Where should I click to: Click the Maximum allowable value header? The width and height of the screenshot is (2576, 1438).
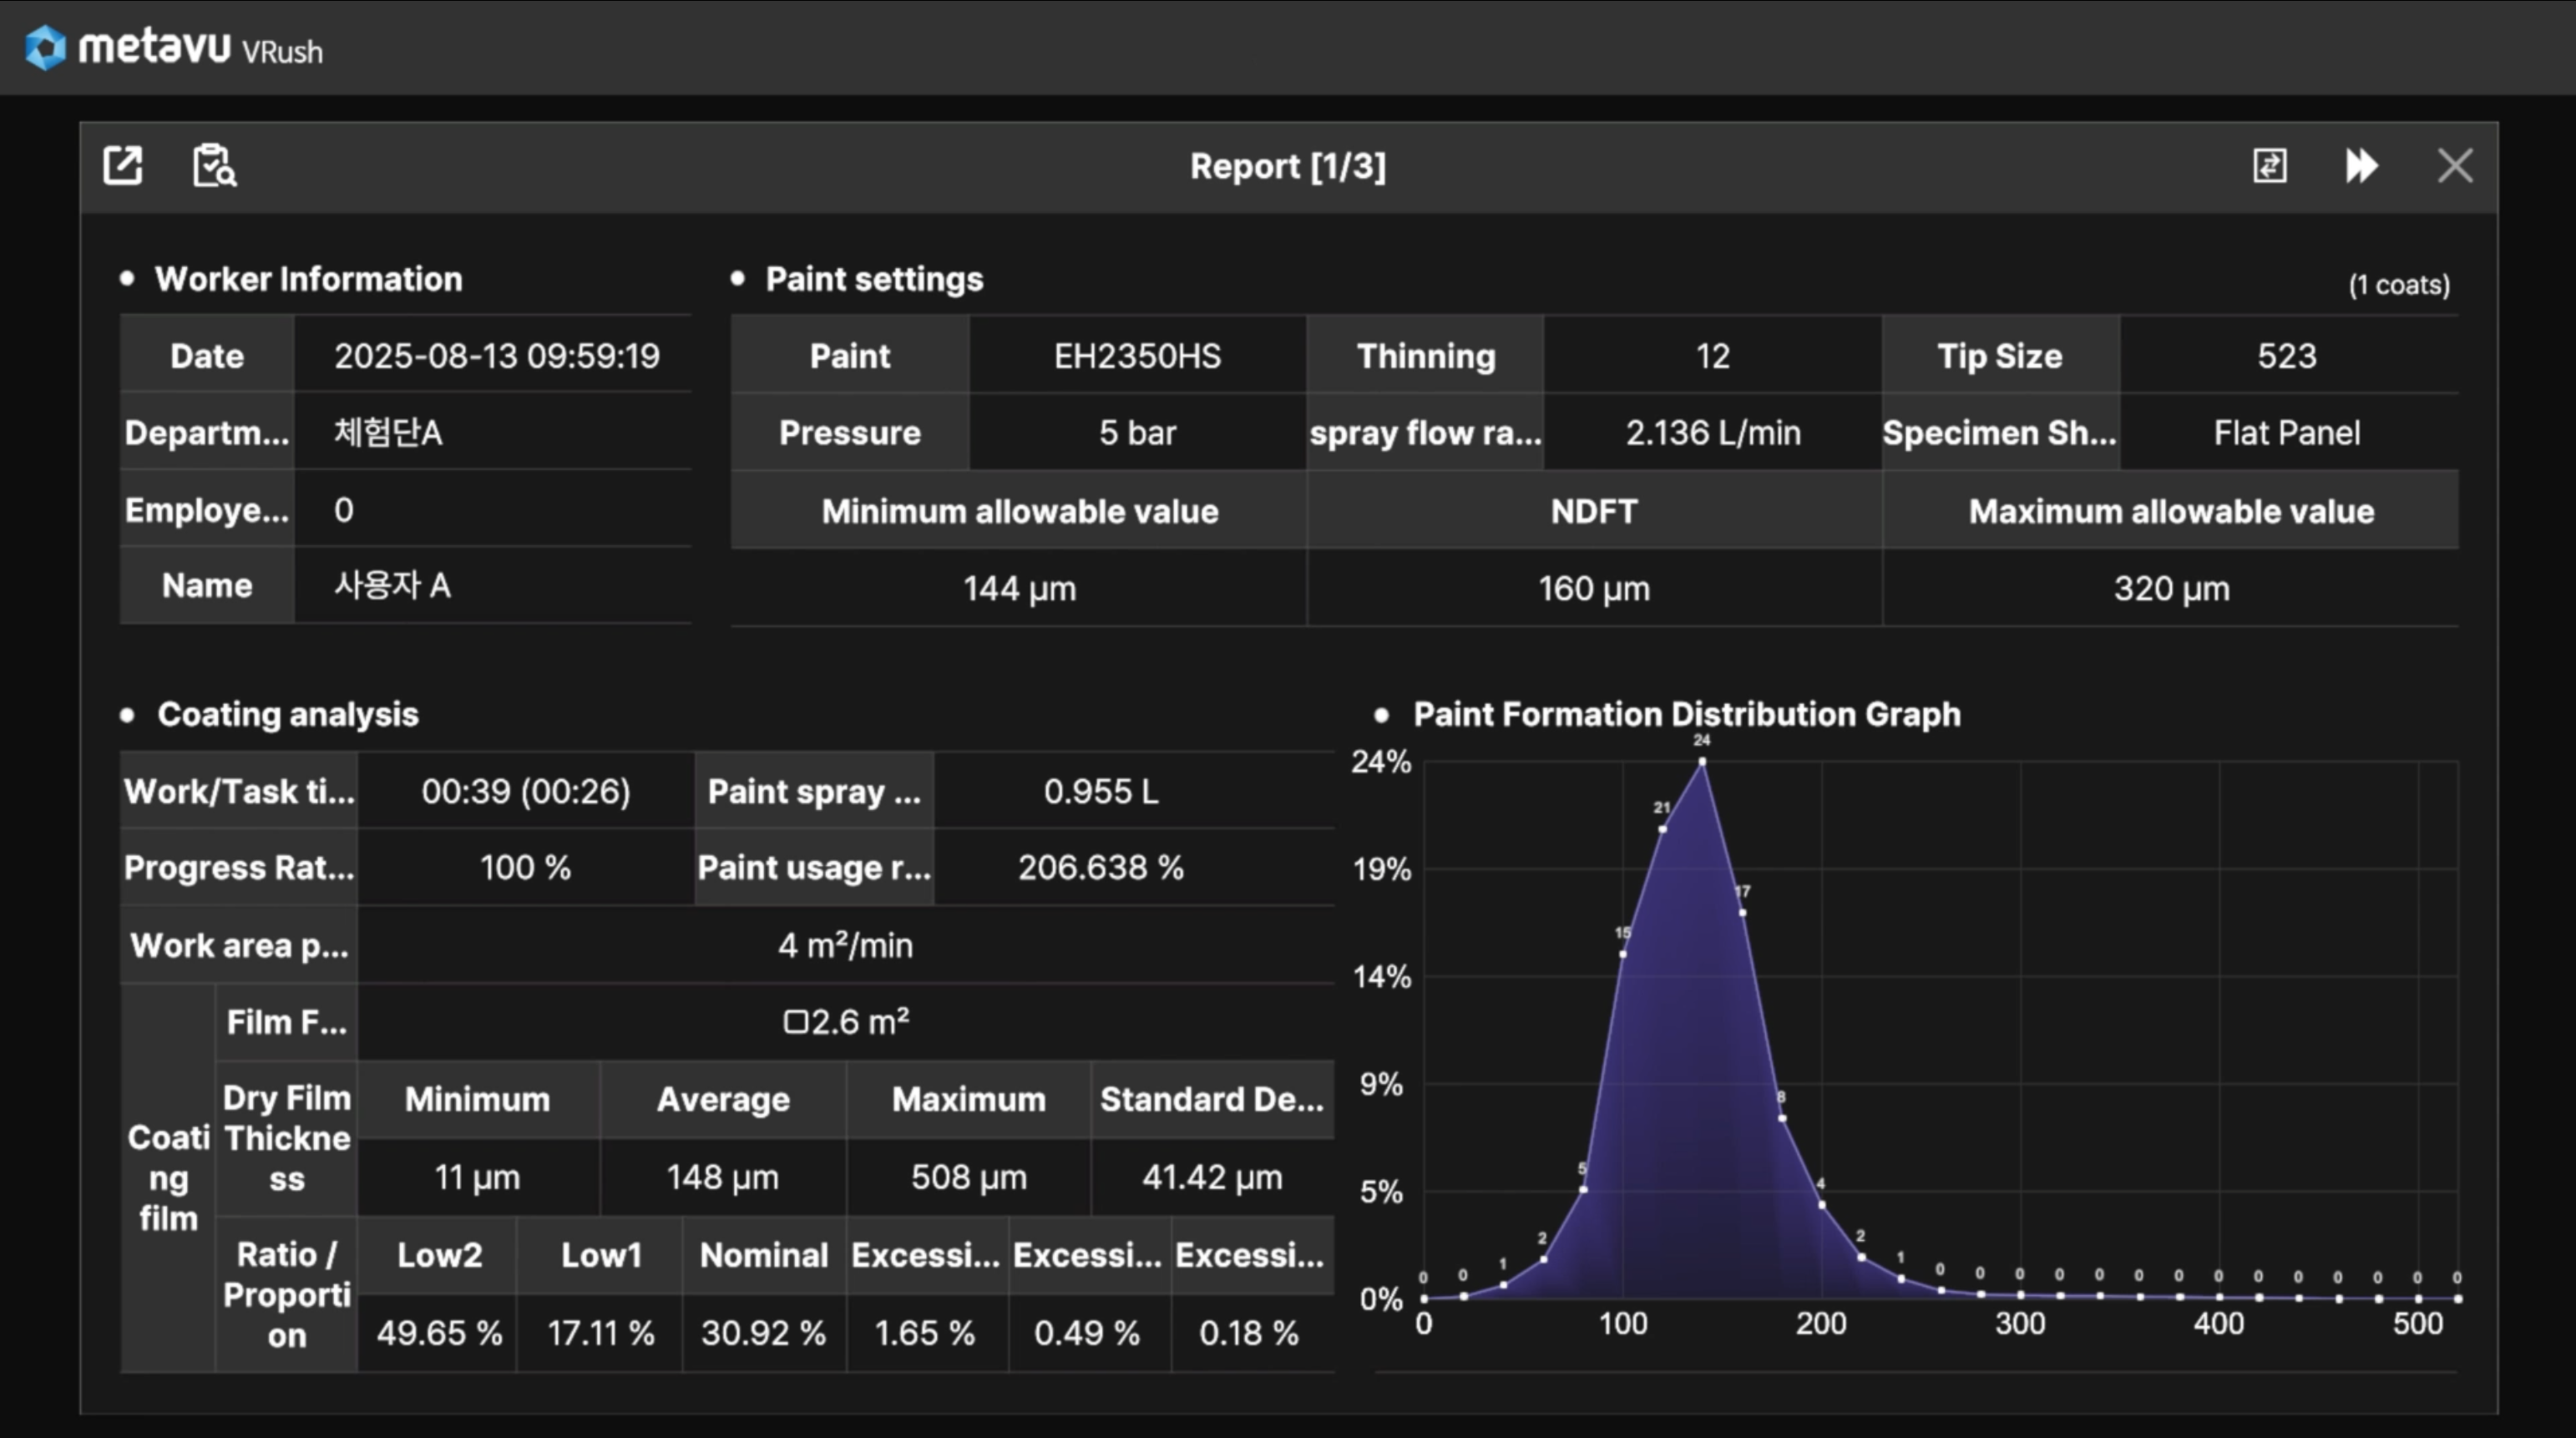click(x=2170, y=512)
